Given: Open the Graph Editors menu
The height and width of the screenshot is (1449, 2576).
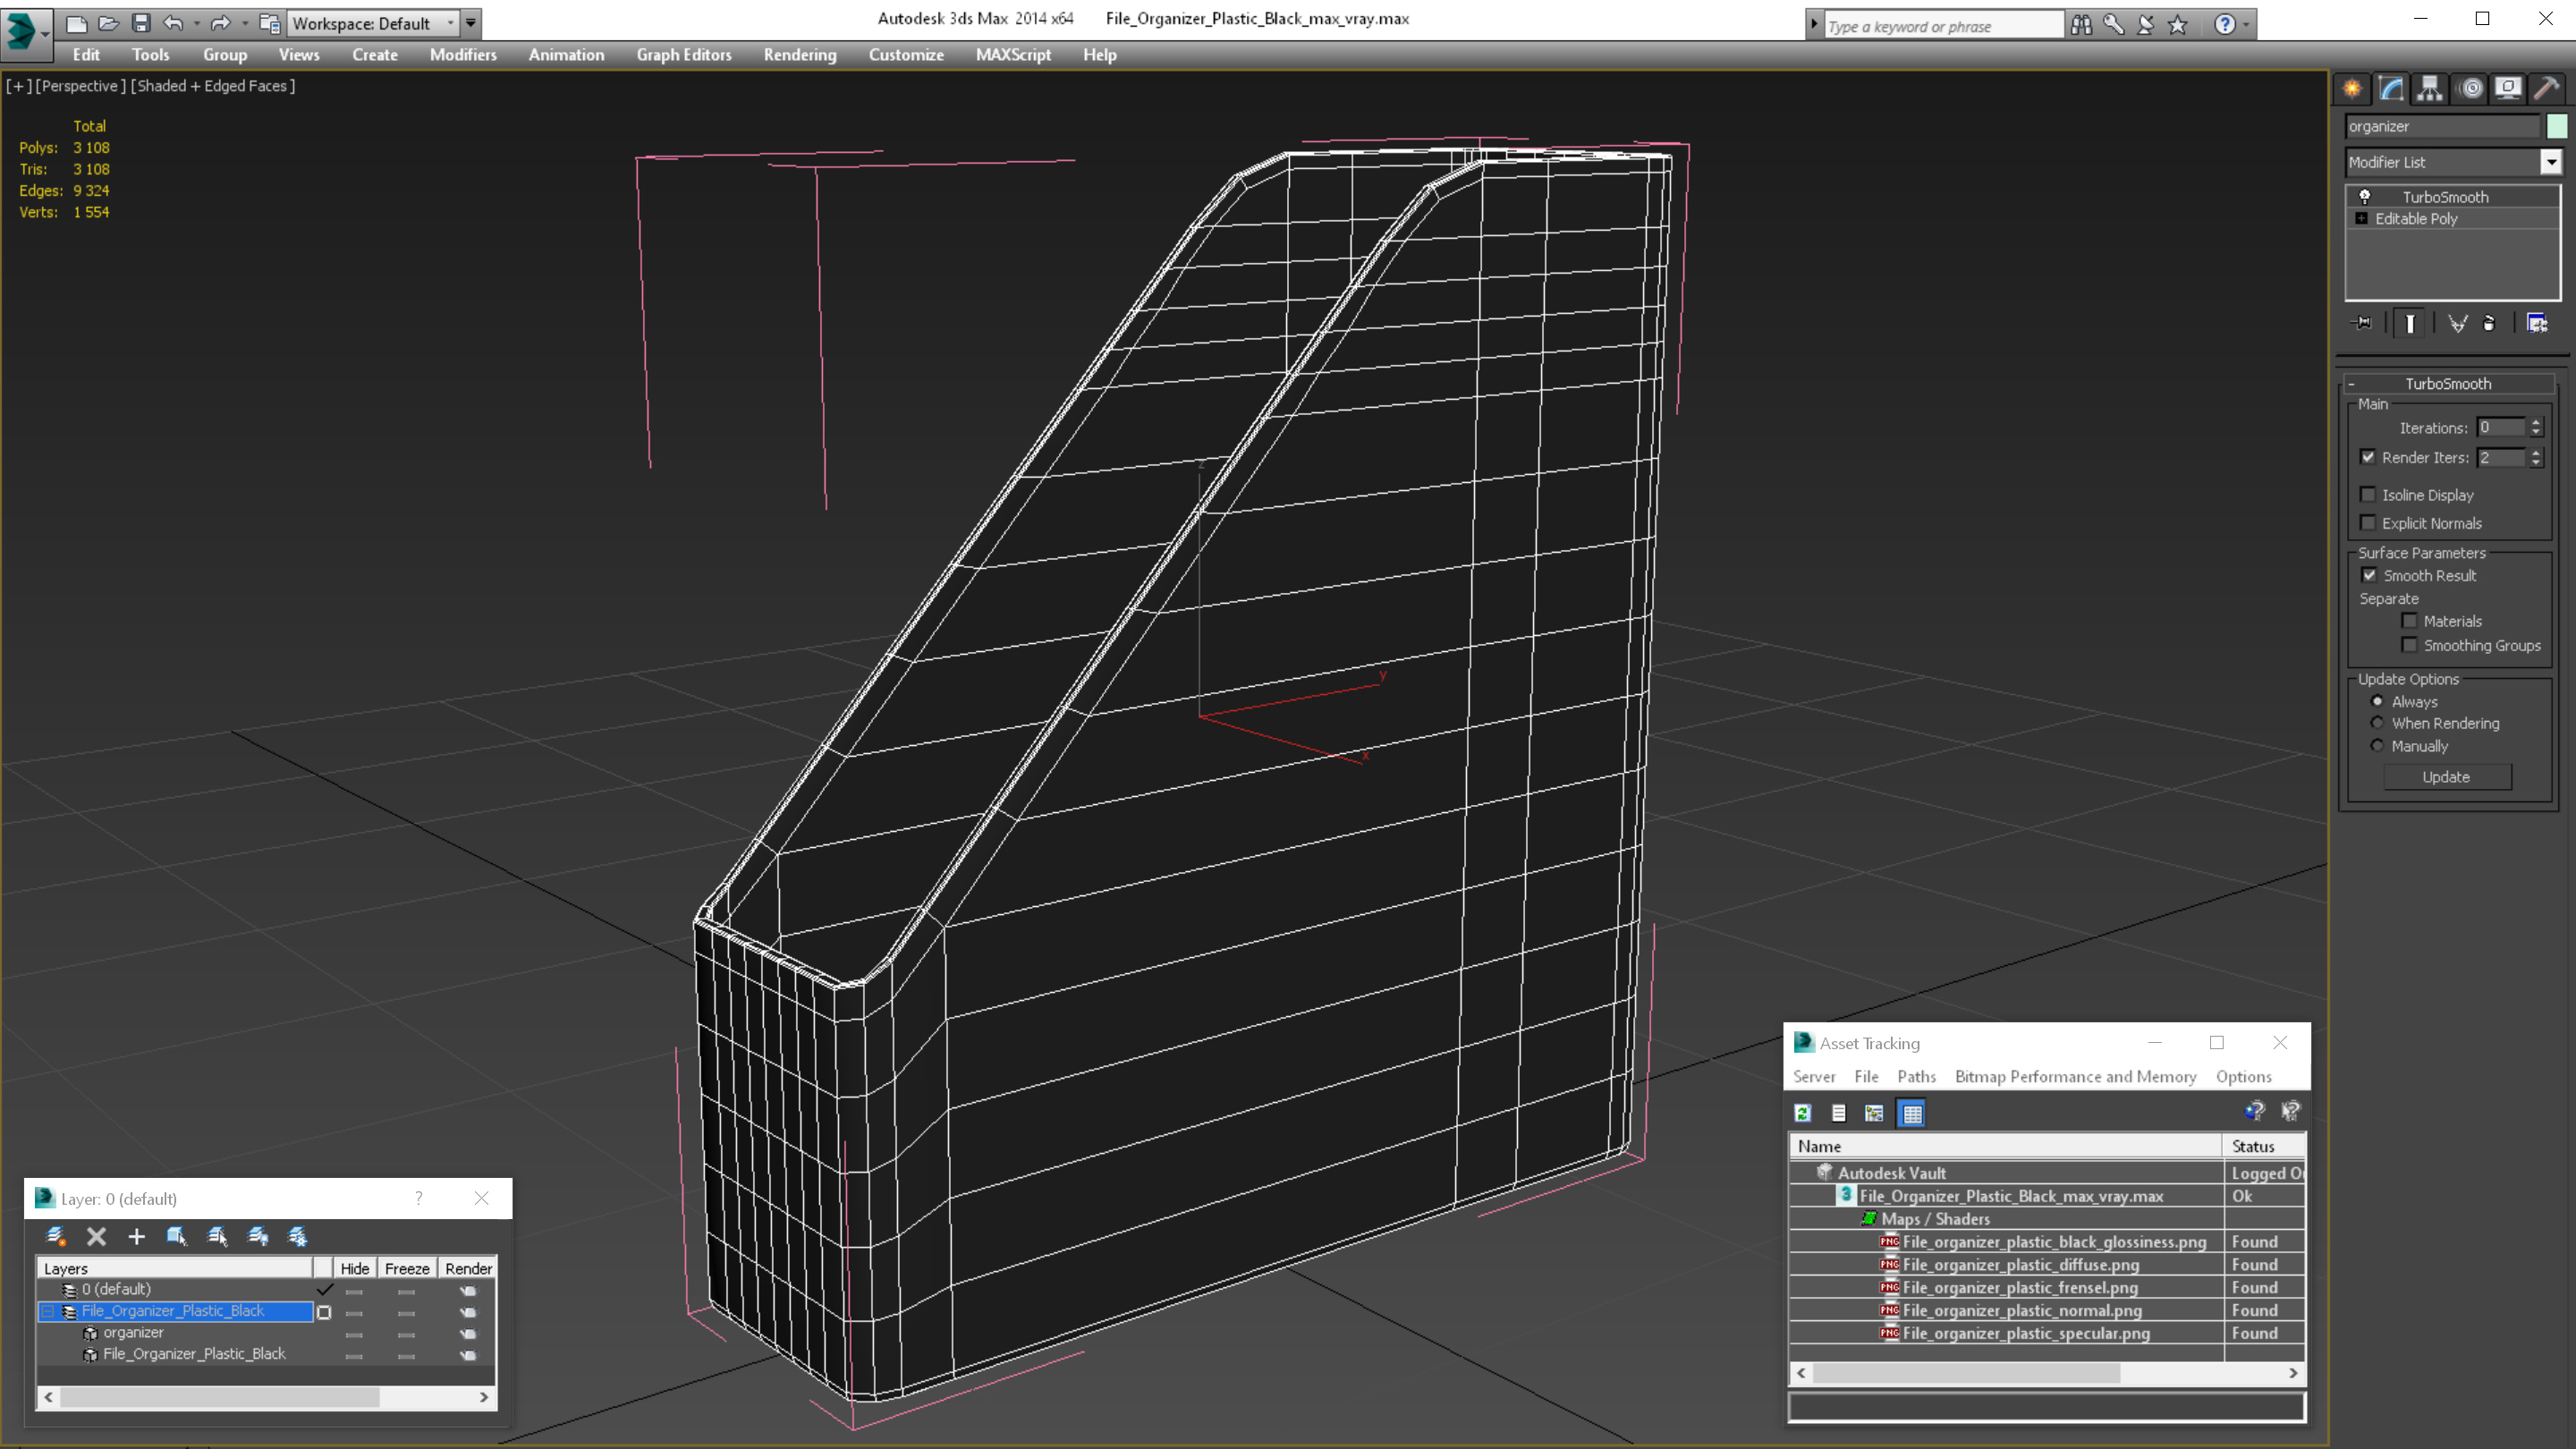Looking at the screenshot, I should pos(684,55).
